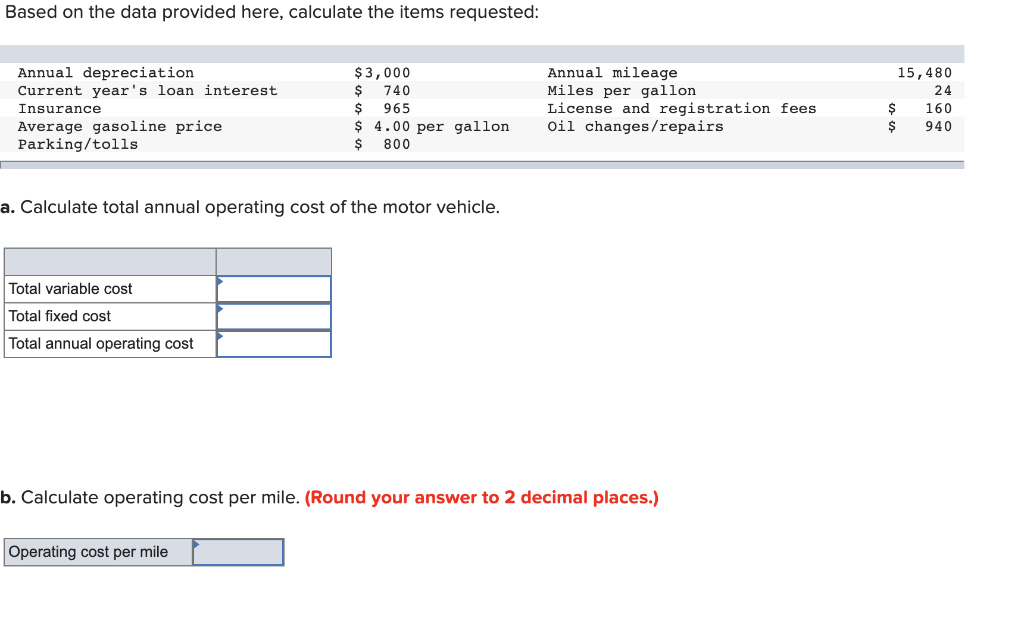This screenshot has height=620, width=1024.
Task: Select the Operating cost per mile input field
Action: [x=240, y=551]
